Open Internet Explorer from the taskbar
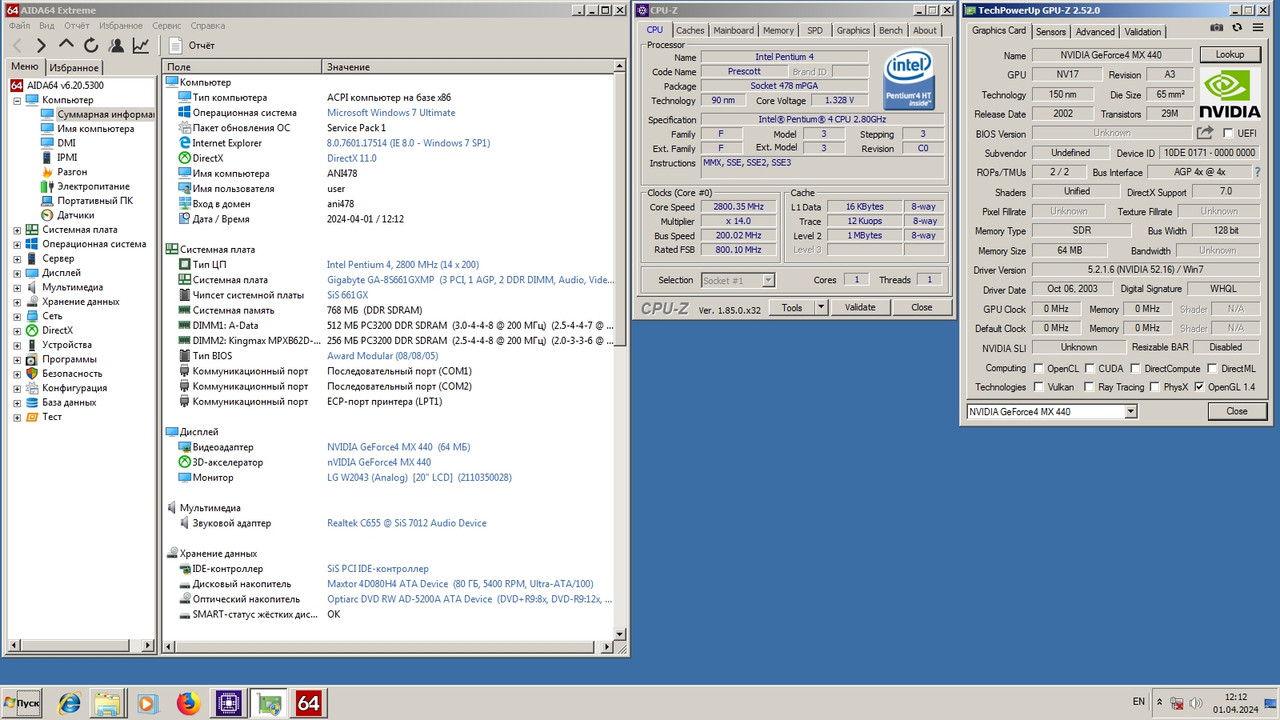 pos(69,704)
